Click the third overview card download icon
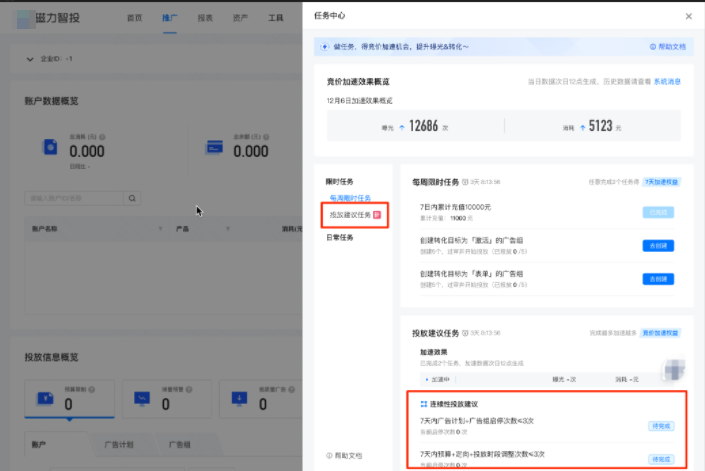Viewport: 705px width, 471px height. pos(239,398)
